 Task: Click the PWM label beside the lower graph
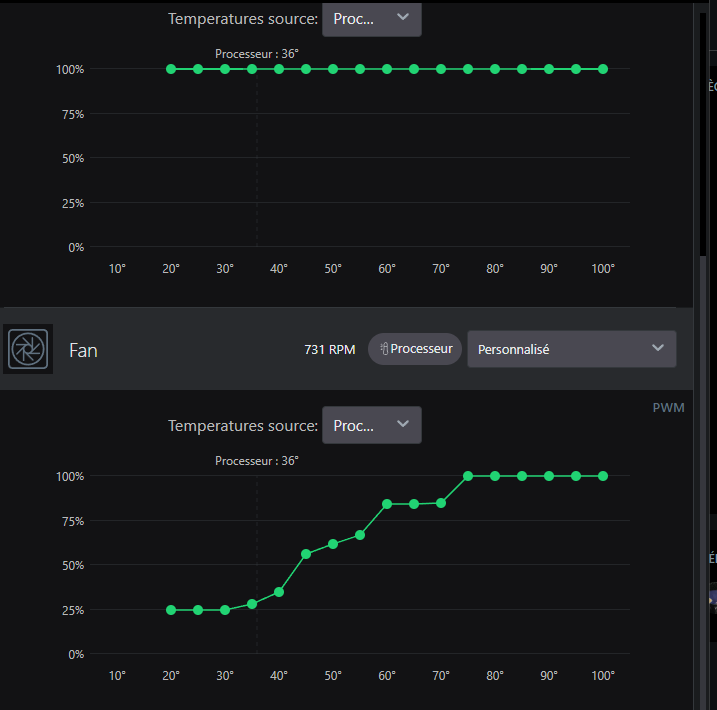click(x=668, y=408)
